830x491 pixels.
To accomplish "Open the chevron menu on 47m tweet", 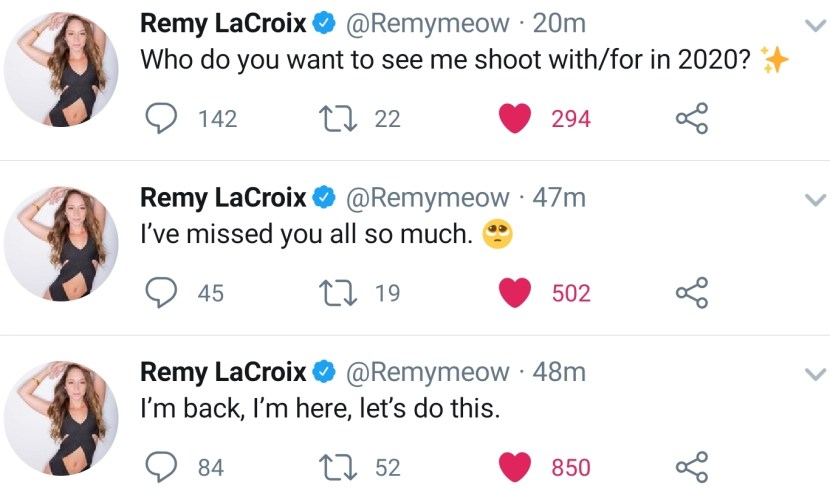I will tap(815, 198).
